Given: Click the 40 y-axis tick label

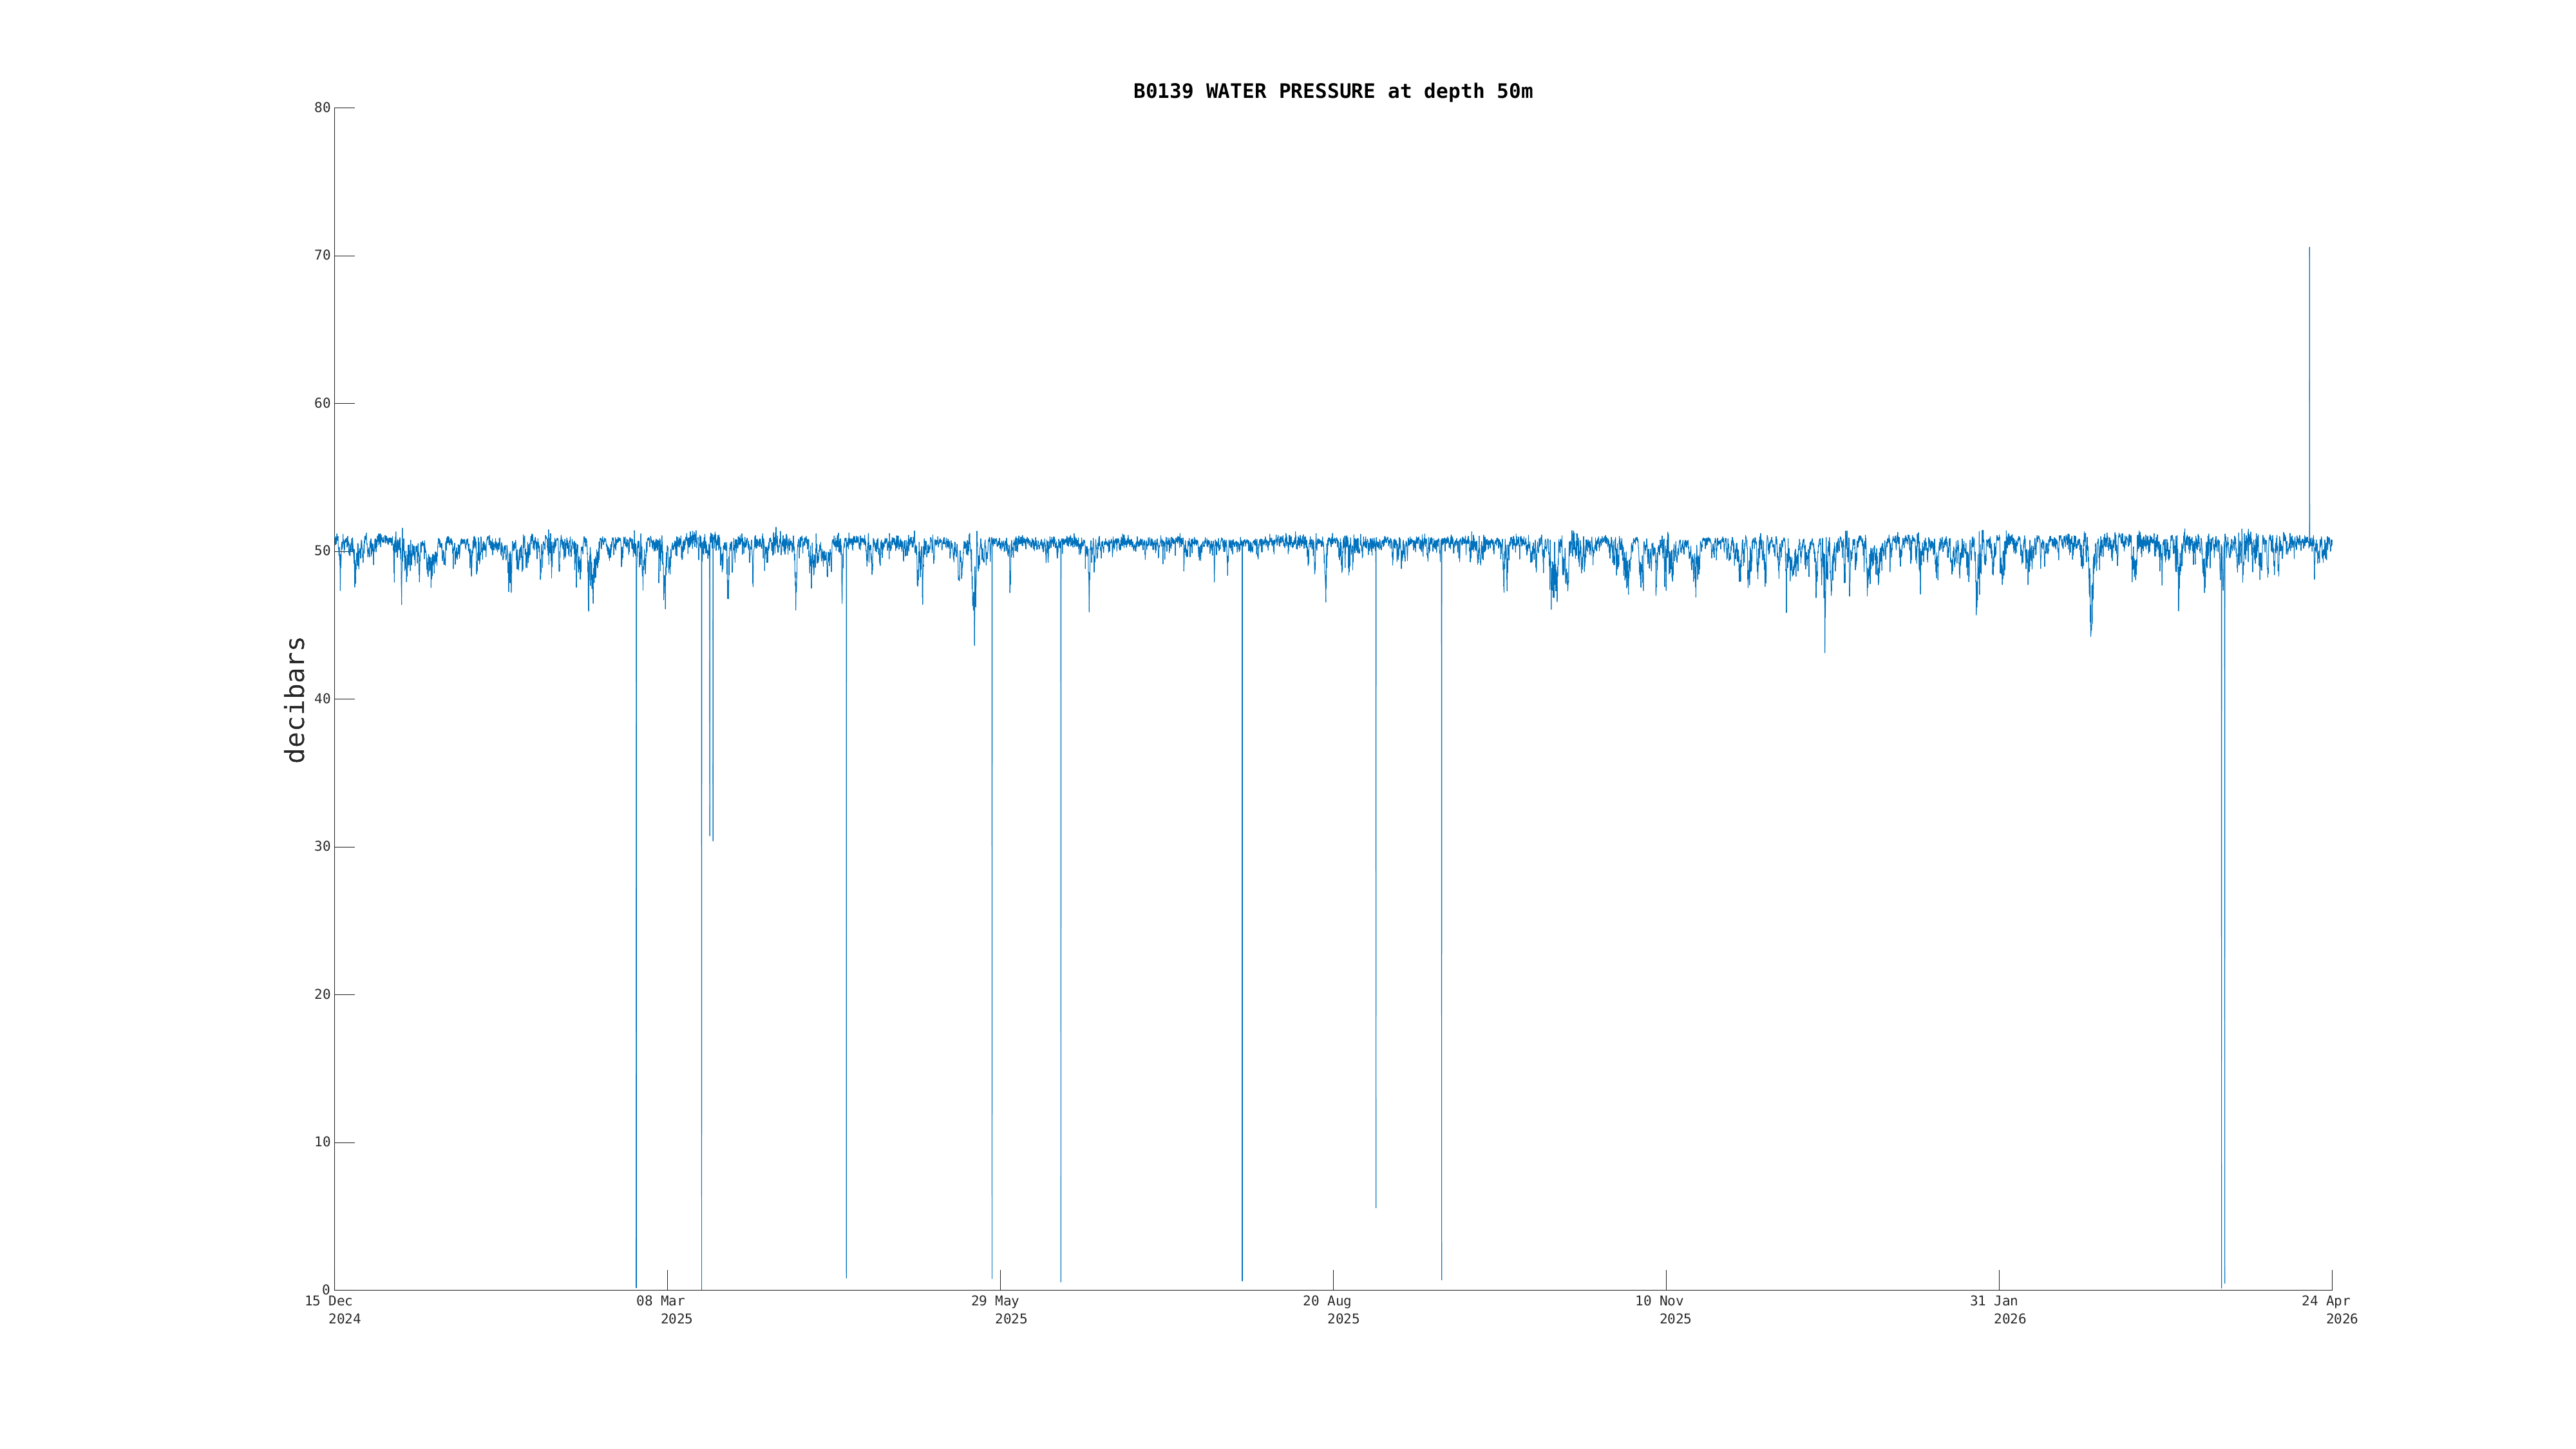Looking at the screenshot, I should pos(322,699).
